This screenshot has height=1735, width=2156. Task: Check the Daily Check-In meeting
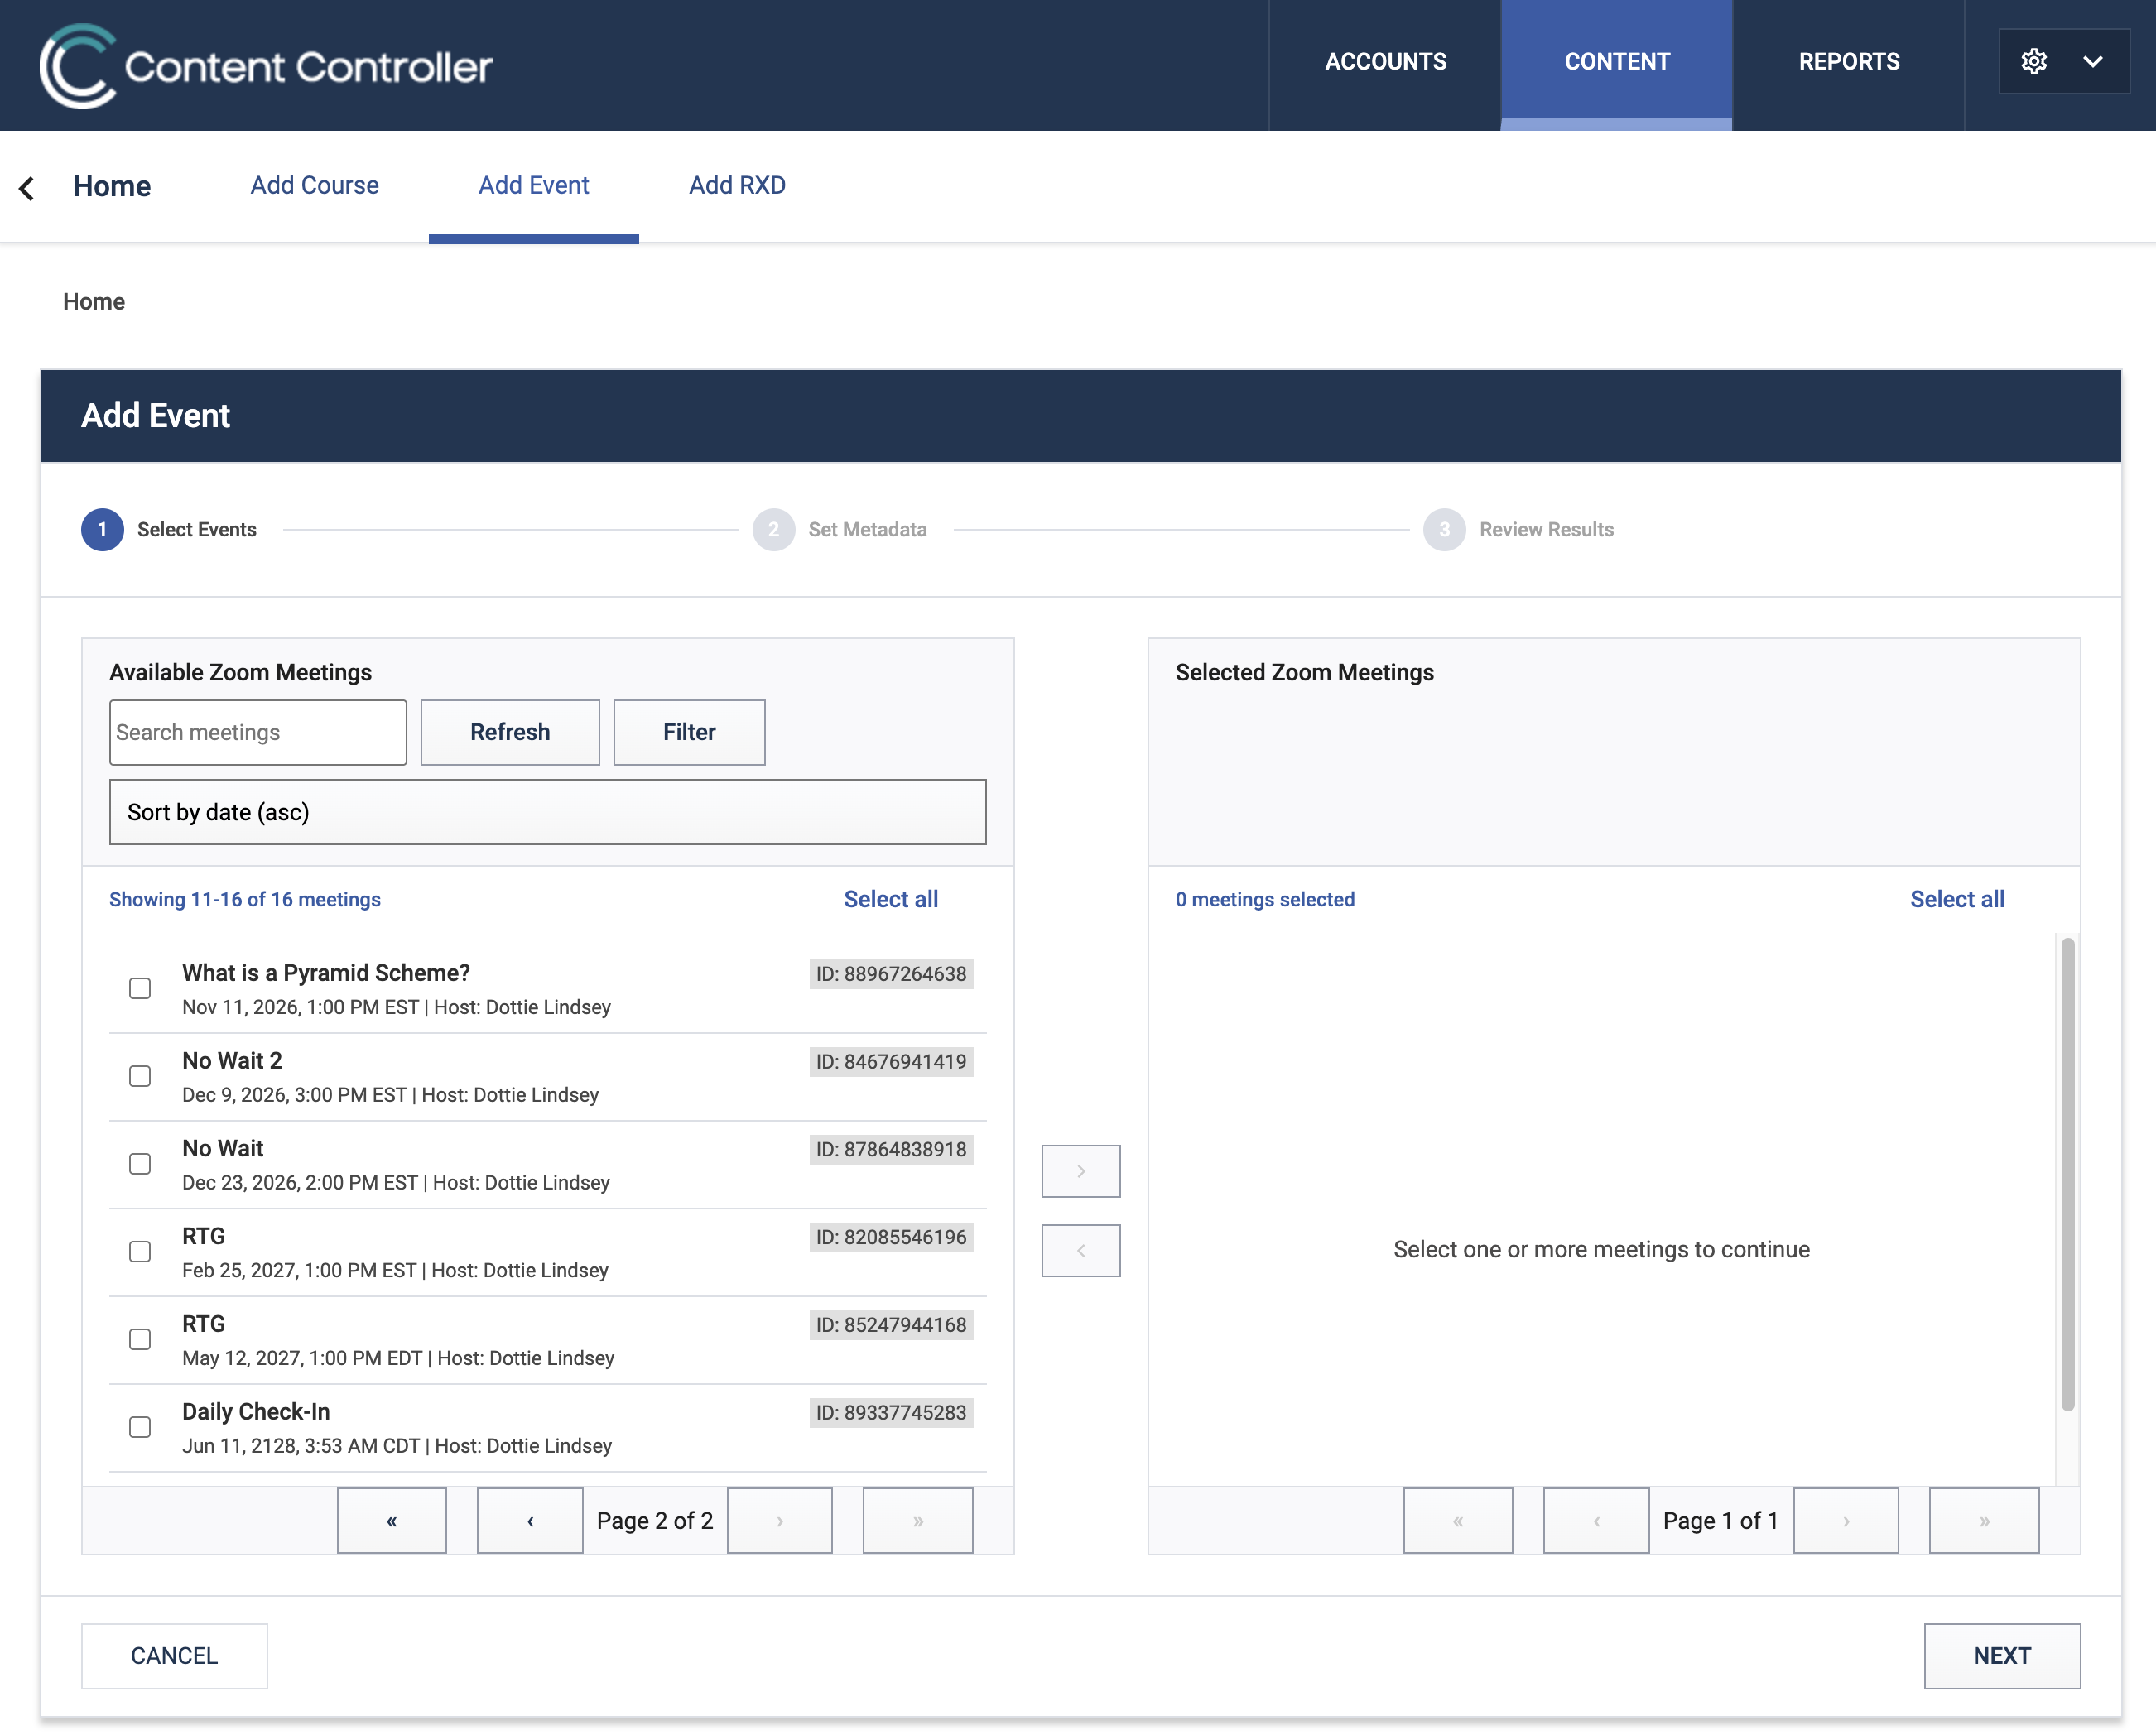click(x=140, y=1427)
